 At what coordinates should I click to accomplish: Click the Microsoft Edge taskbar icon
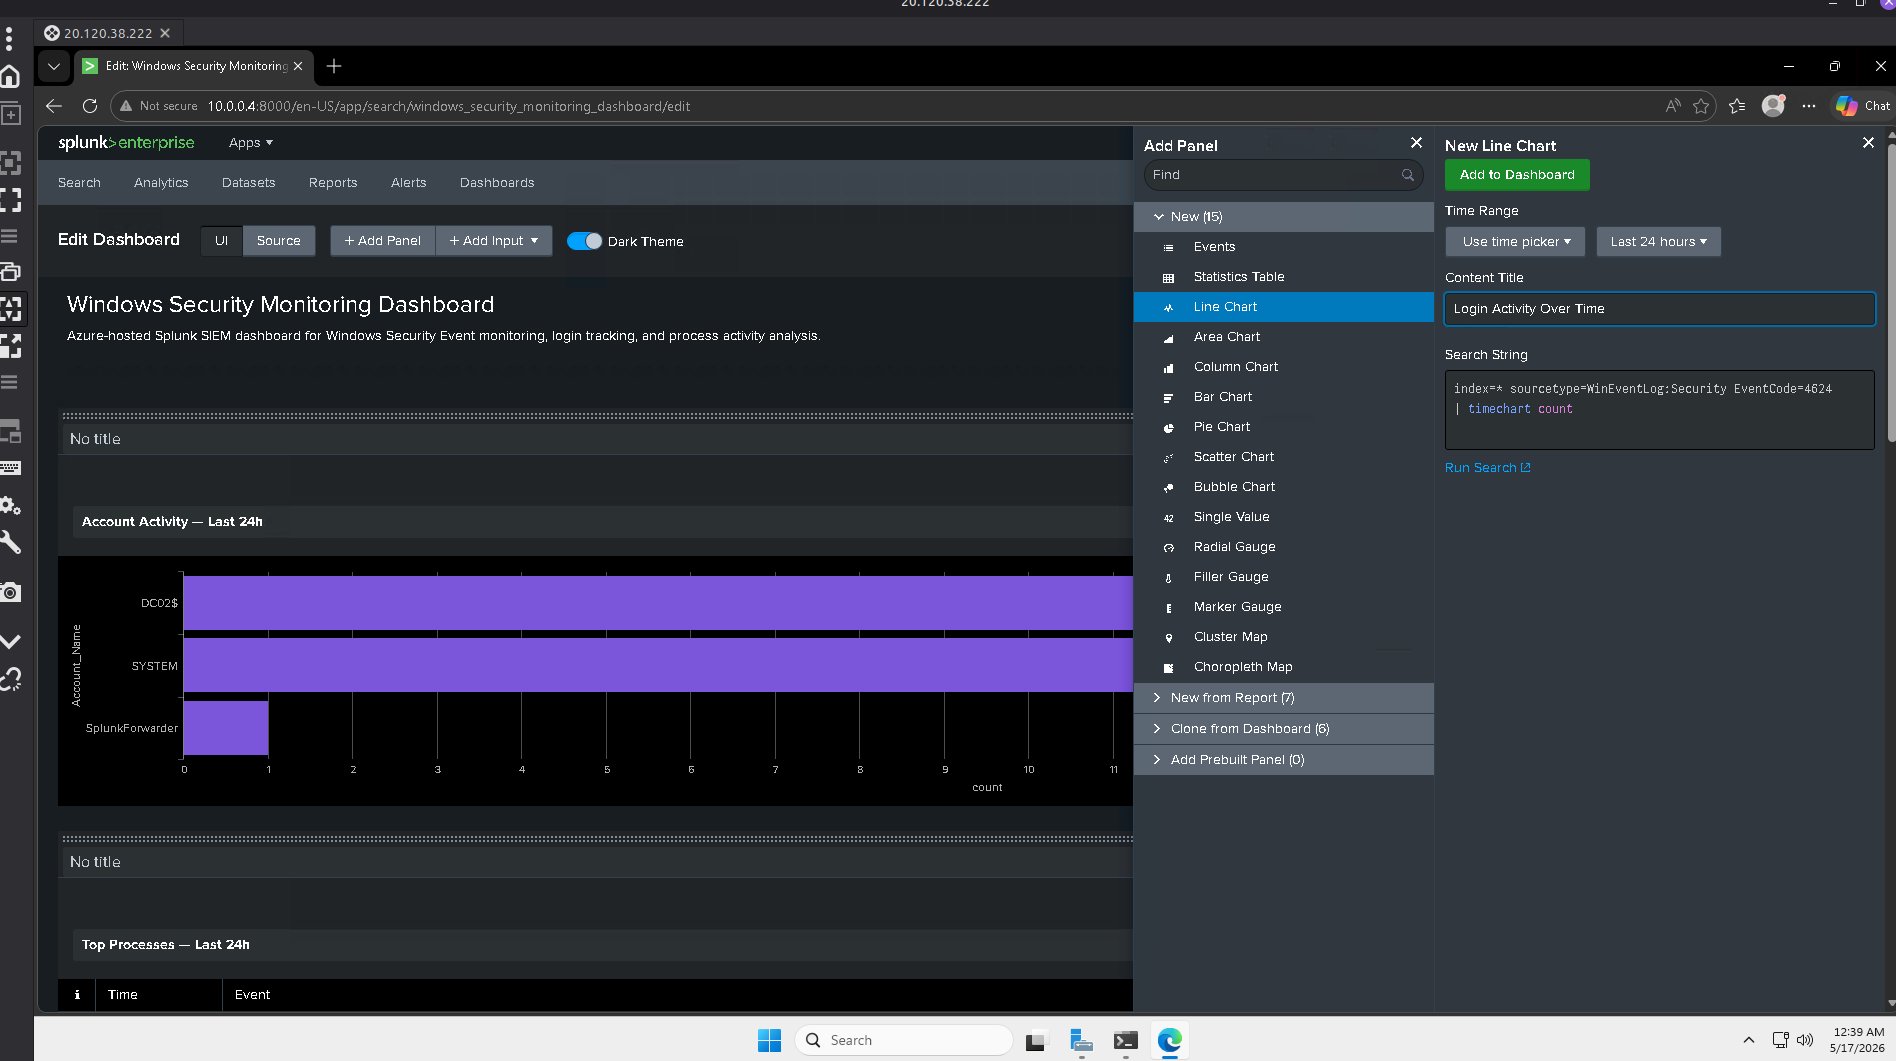tap(1169, 1040)
